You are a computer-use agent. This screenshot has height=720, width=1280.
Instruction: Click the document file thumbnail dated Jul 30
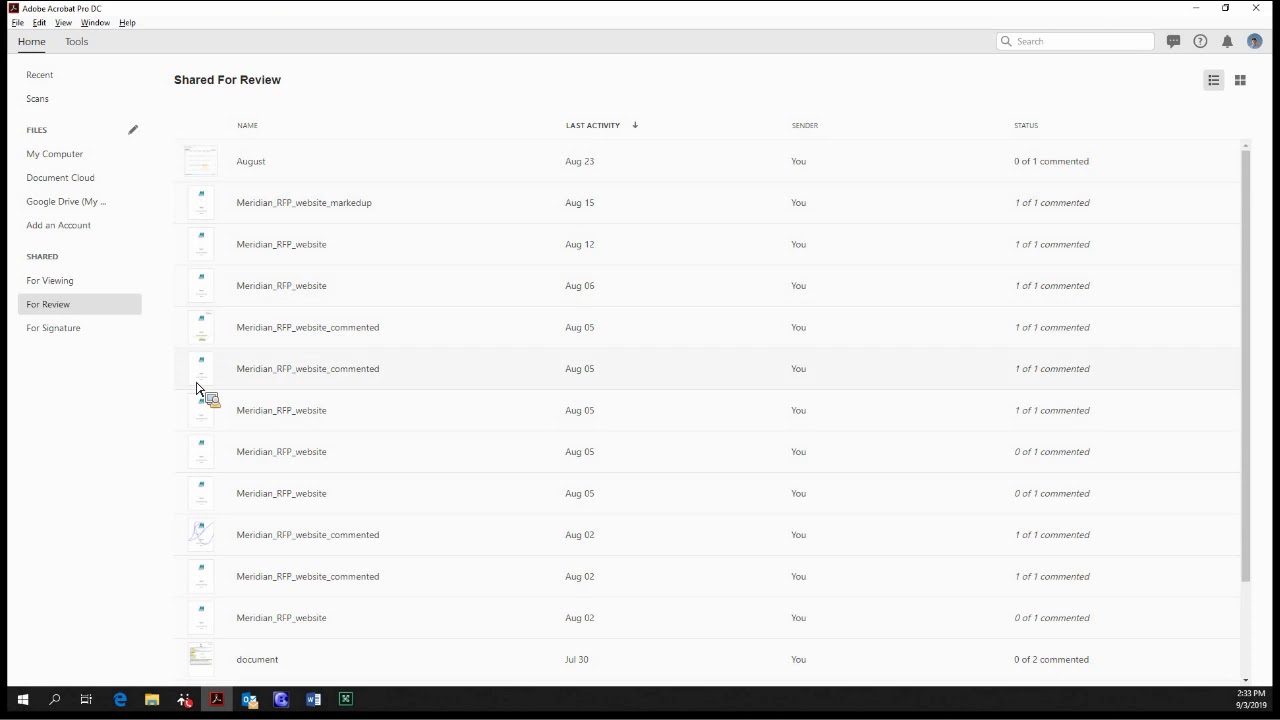click(201, 659)
